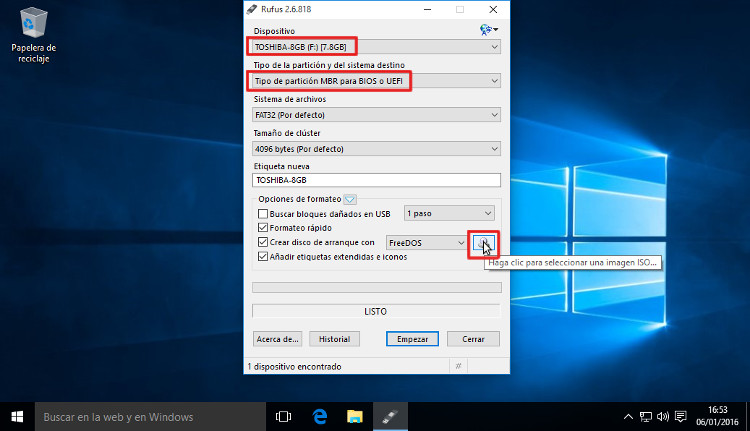The image size is (750, 431).
Task: Open network status tray icon
Action: pos(646,417)
